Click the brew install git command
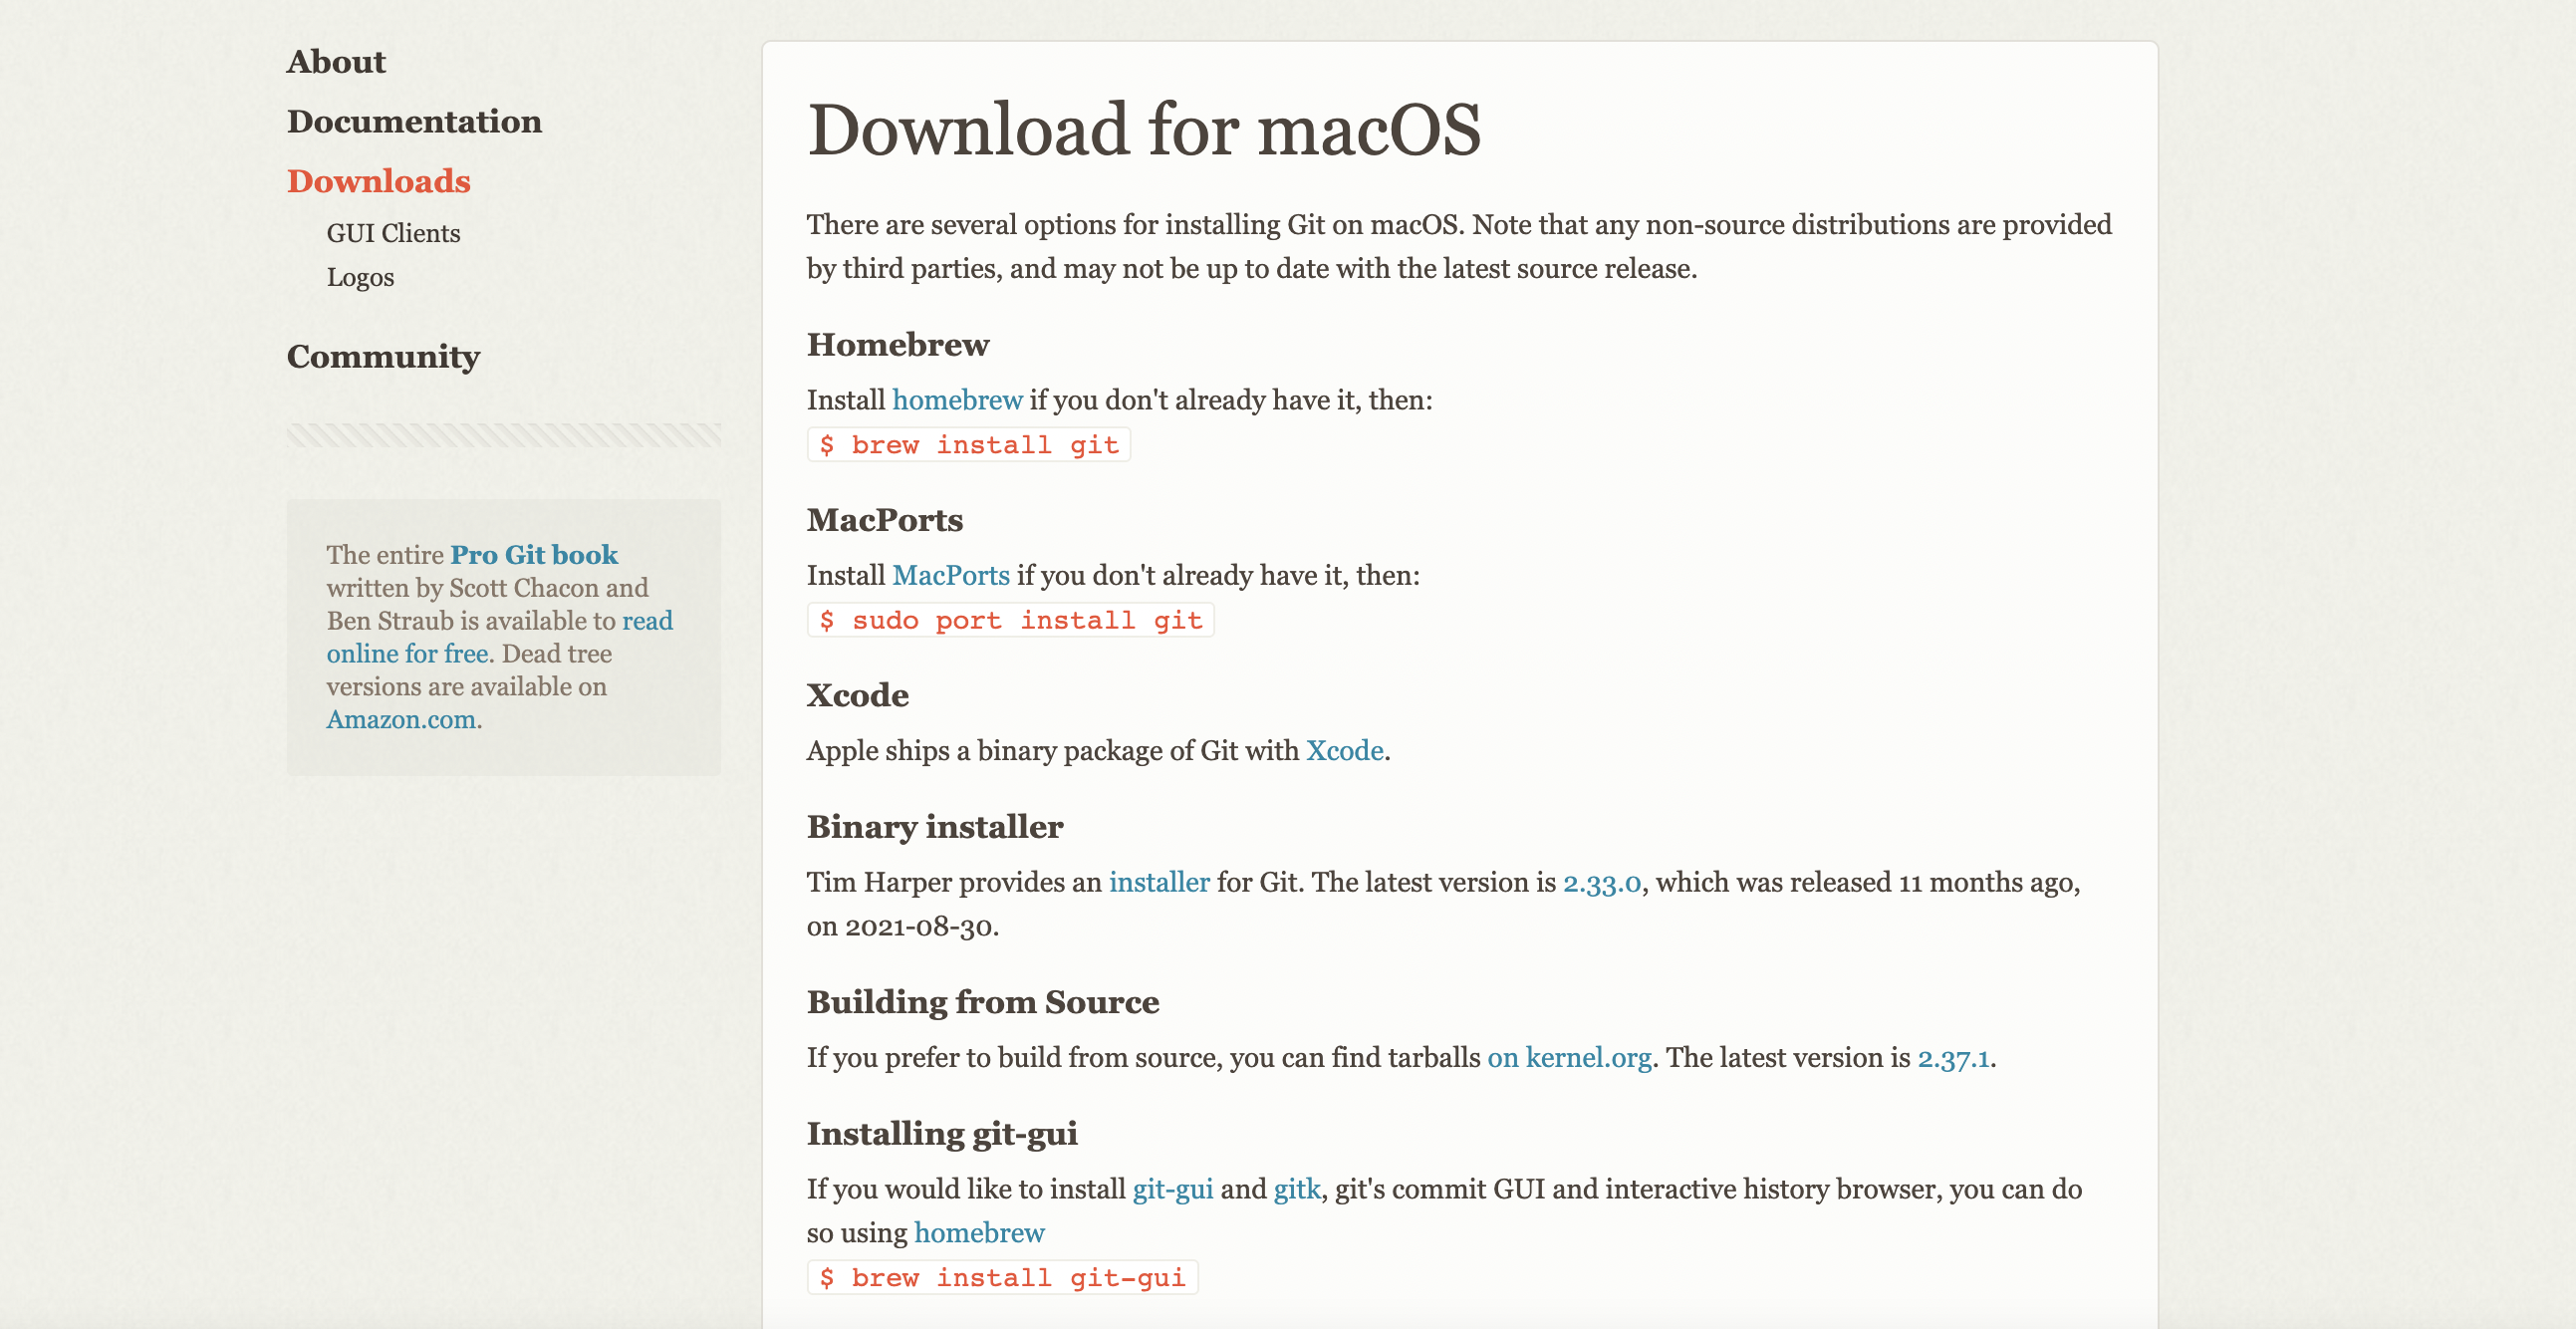 pos(969,445)
